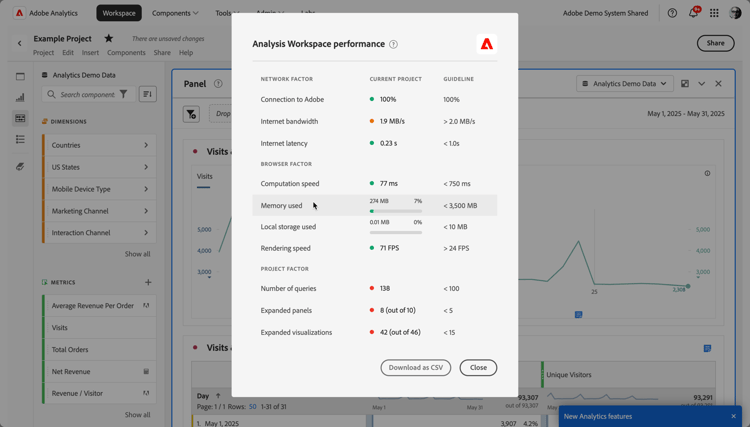
Task: Close the performance dialog
Action: point(478,368)
